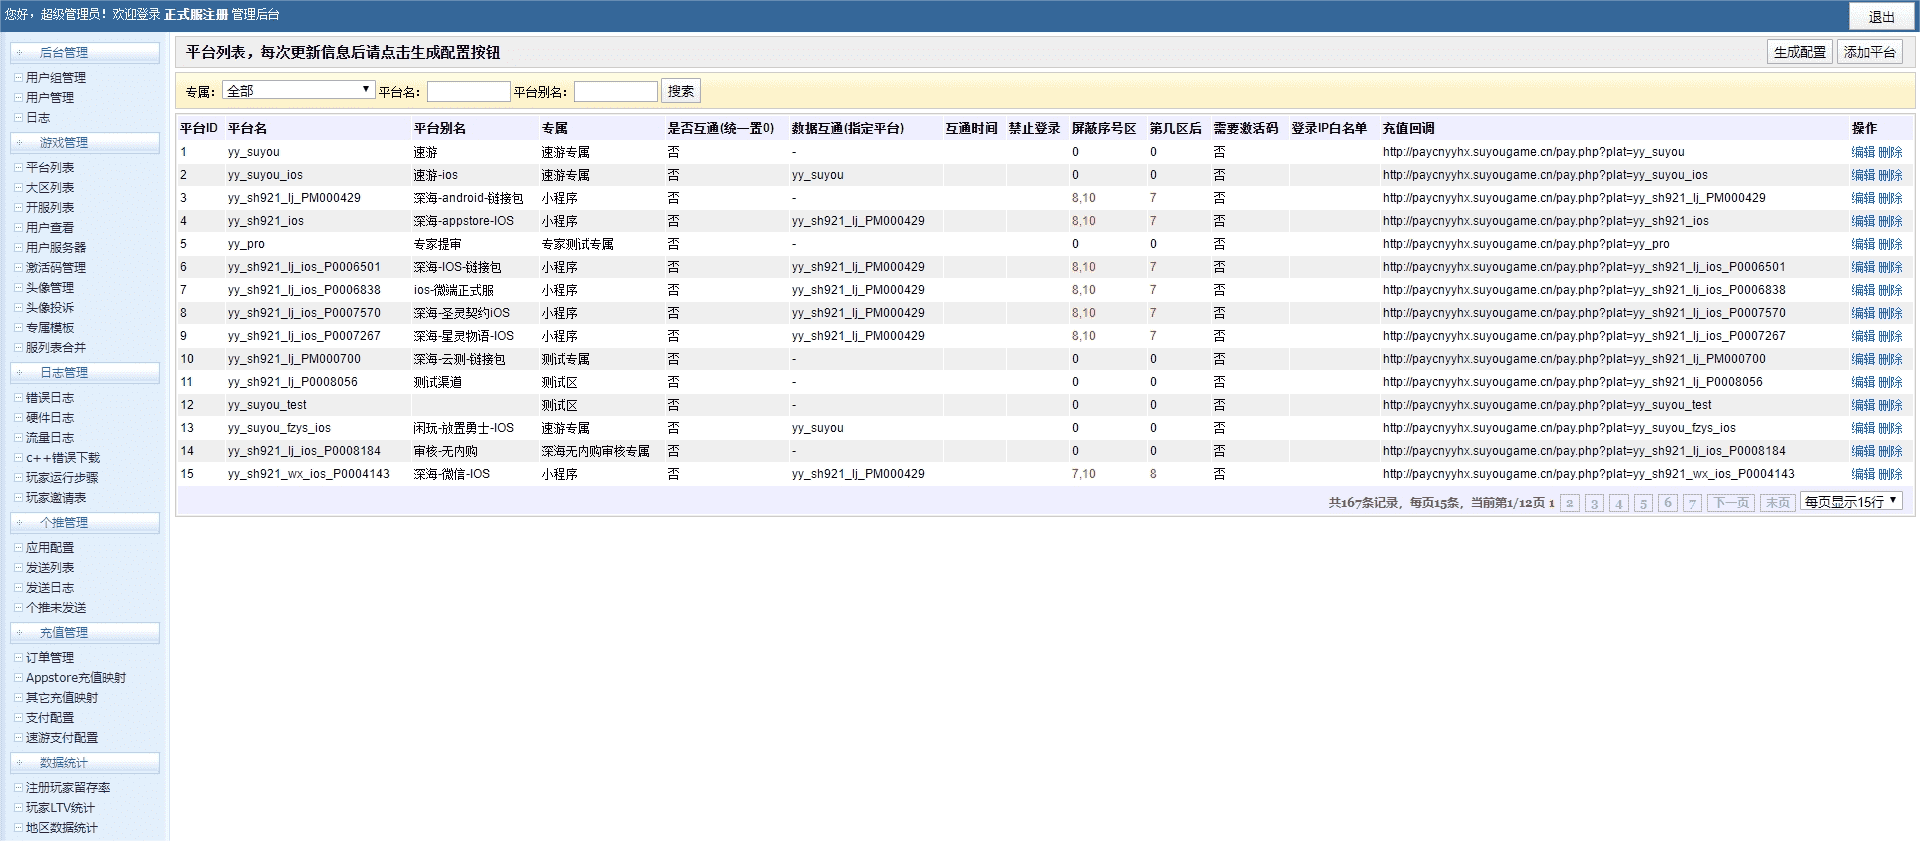Go to 订单管理 in the sidebar

point(50,658)
